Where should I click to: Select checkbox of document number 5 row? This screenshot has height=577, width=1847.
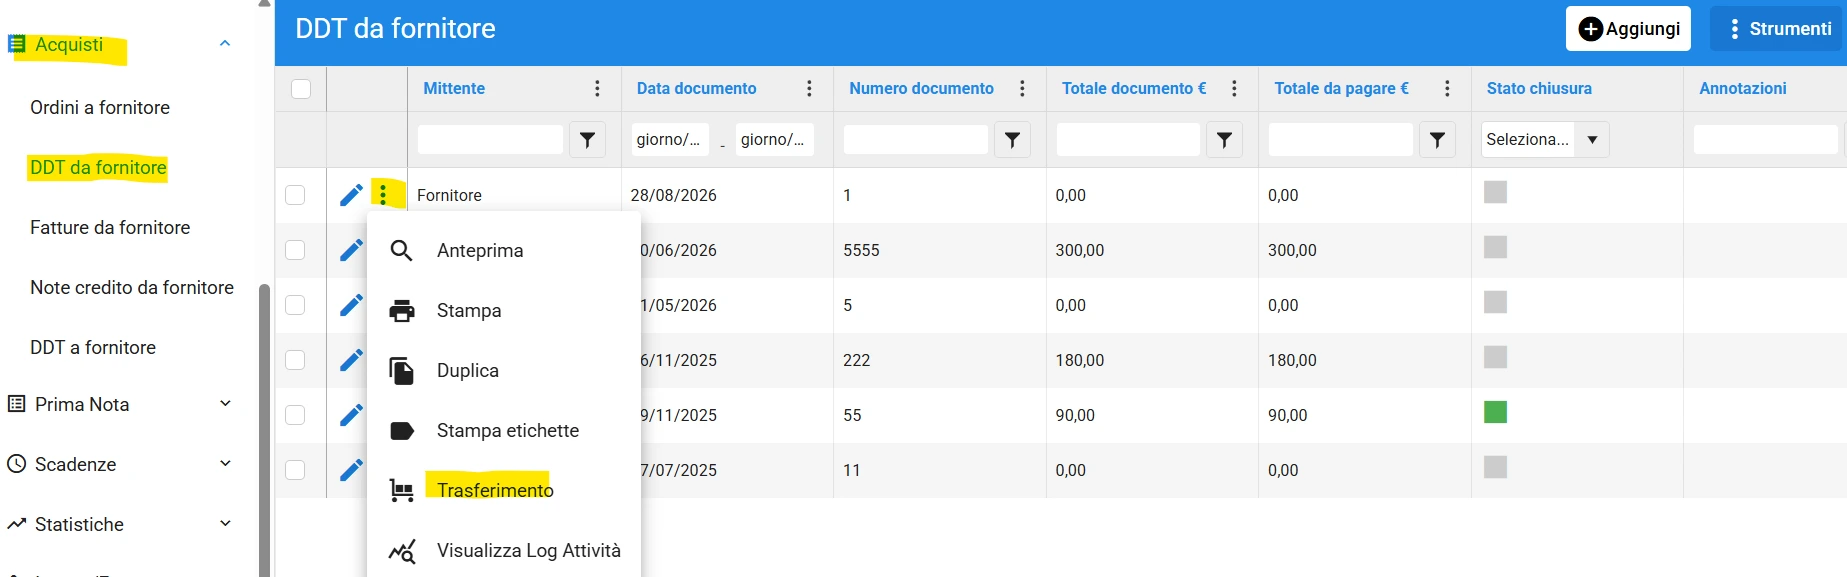coord(295,305)
